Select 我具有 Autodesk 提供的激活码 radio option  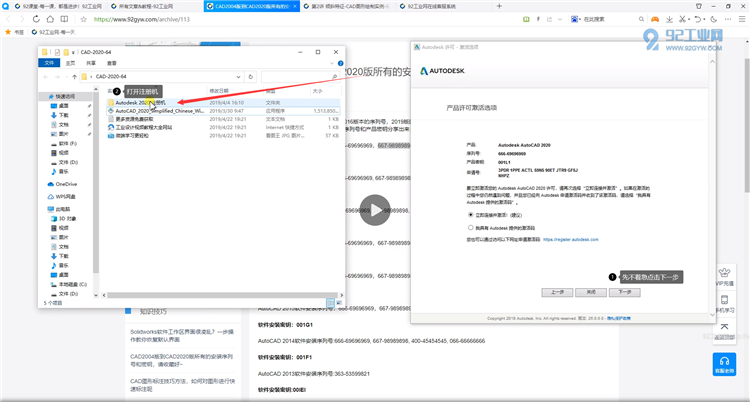click(x=471, y=228)
